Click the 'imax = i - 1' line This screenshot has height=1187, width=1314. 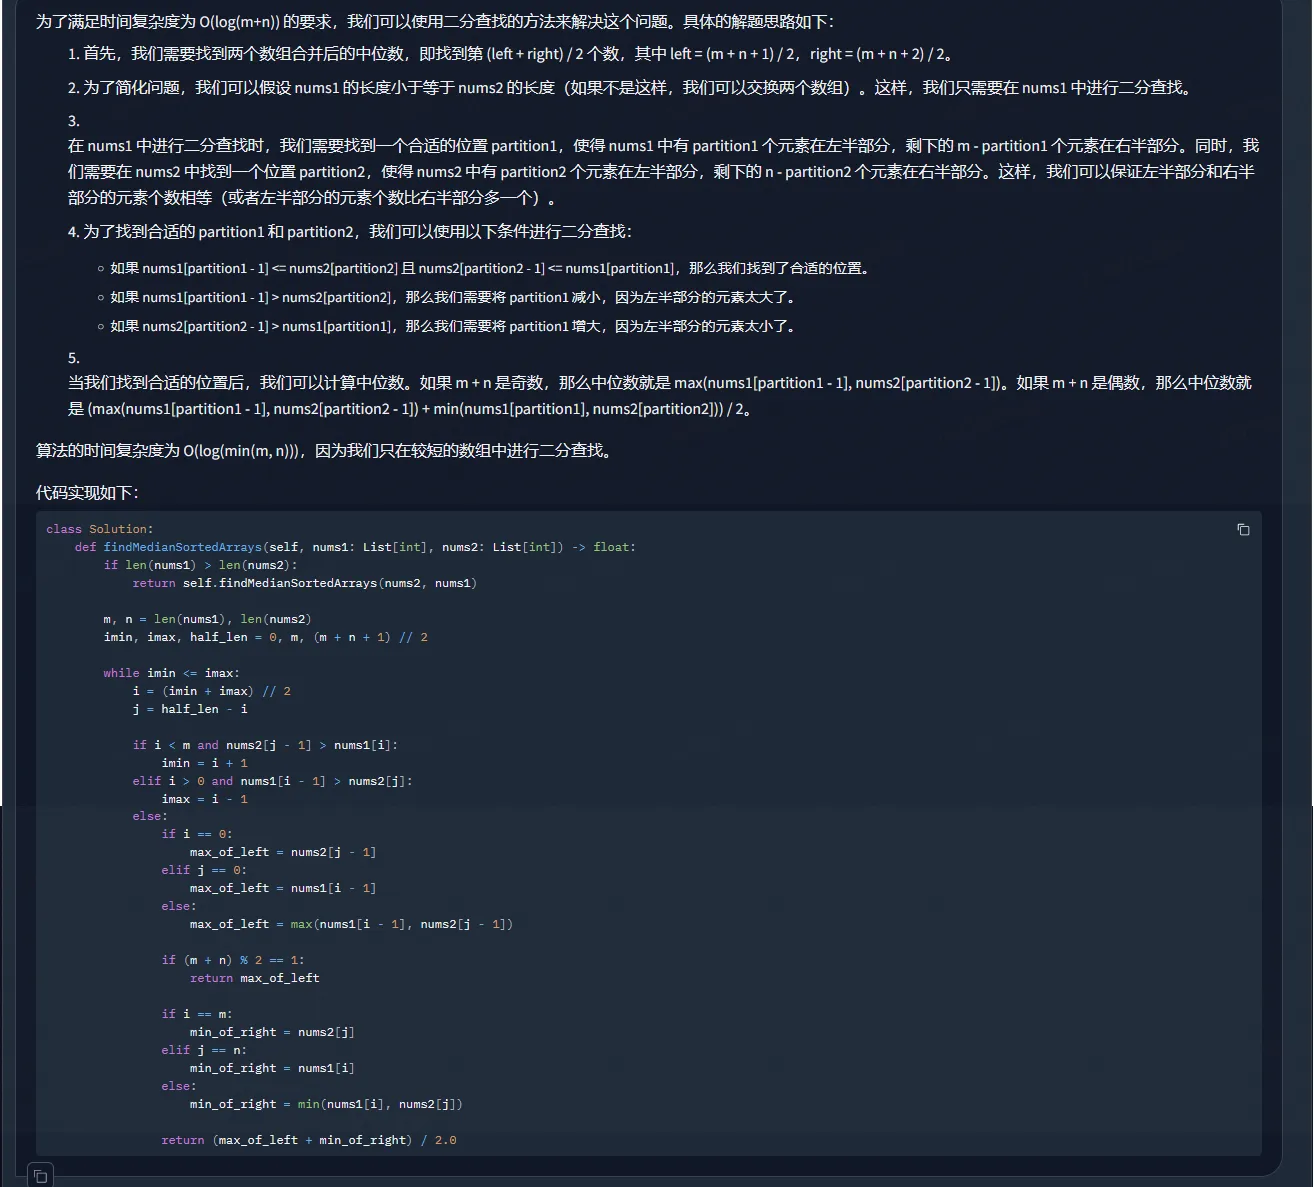pos(205,799)
